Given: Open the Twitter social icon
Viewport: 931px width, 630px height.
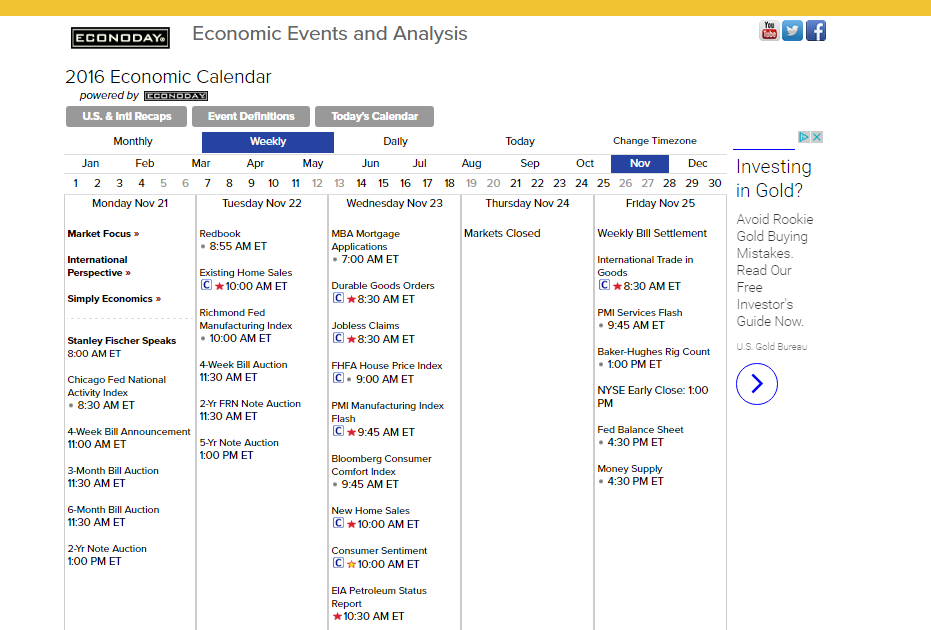Looking at the screenshot, I should [793, 30].
